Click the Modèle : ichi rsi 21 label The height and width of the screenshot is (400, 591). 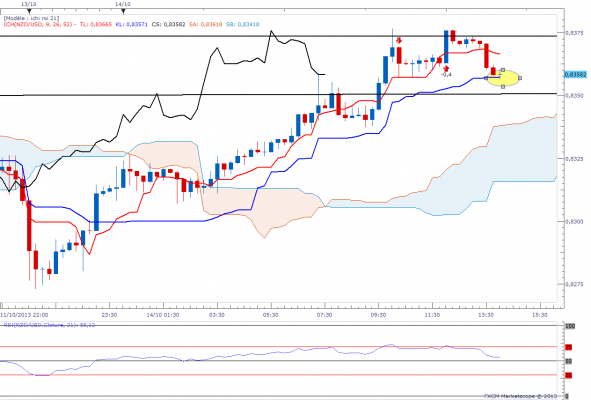coord(31,18)
